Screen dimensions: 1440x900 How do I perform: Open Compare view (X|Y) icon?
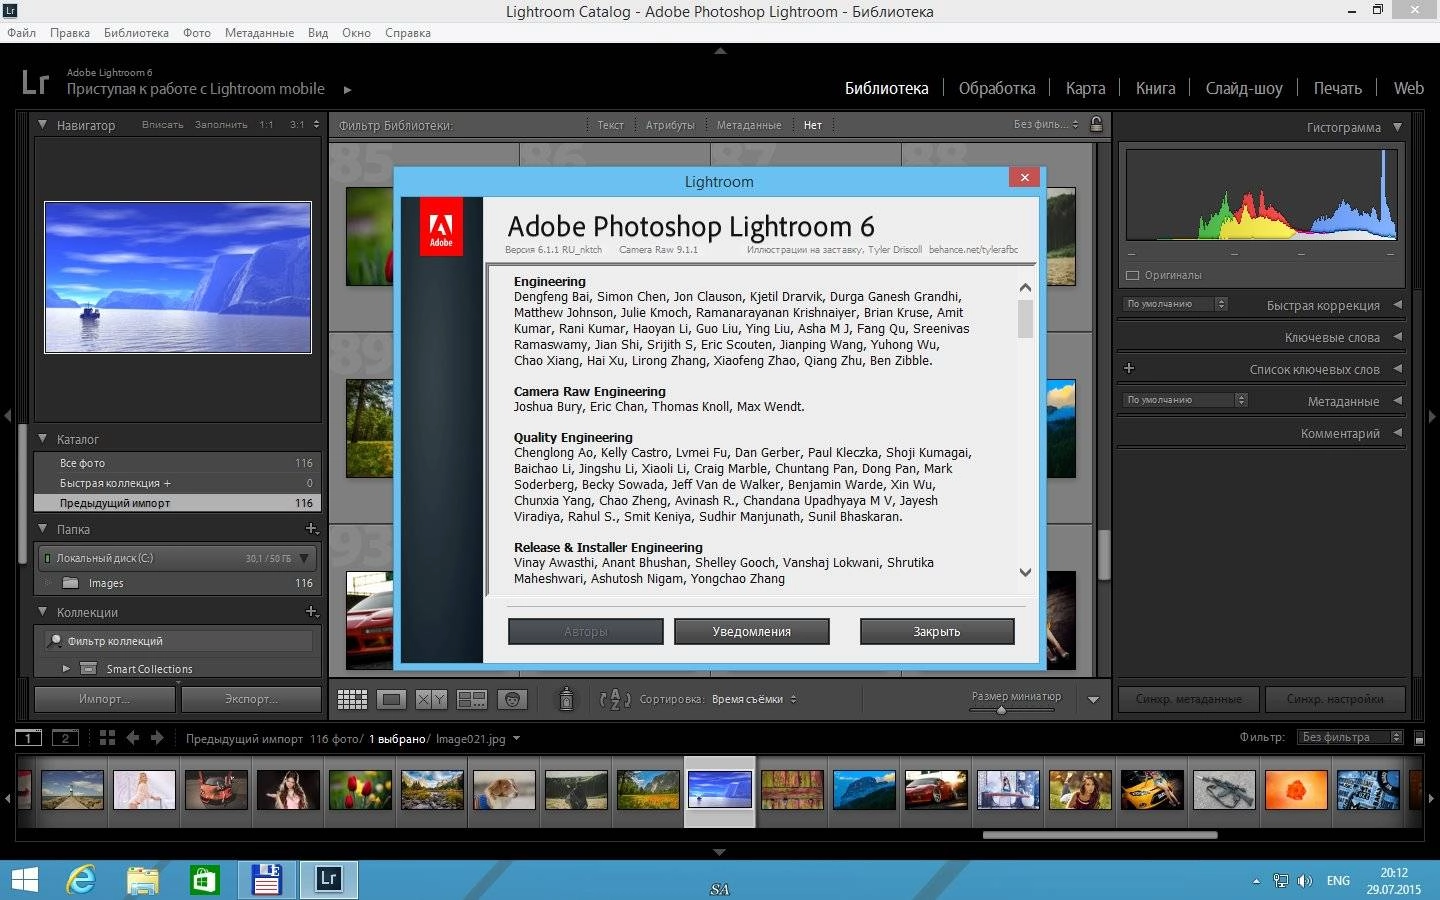pyautogui.click(x=431, y=700)
